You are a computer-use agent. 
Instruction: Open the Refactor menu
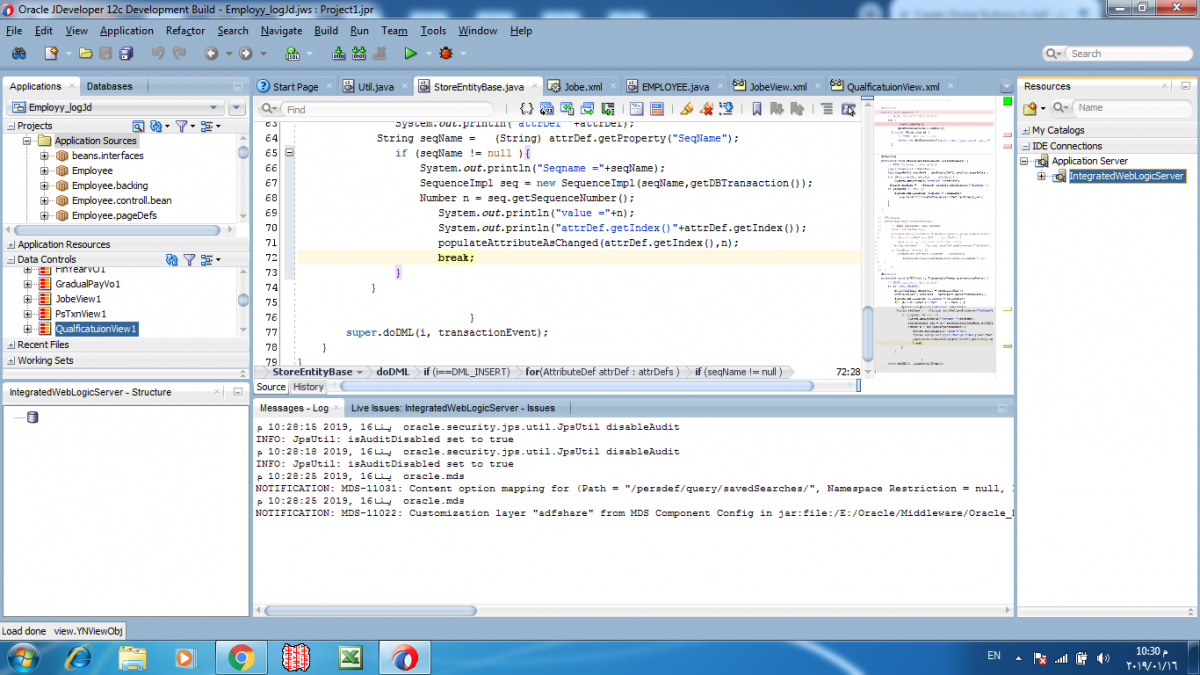pyautogui.click(x=185, y=31)
